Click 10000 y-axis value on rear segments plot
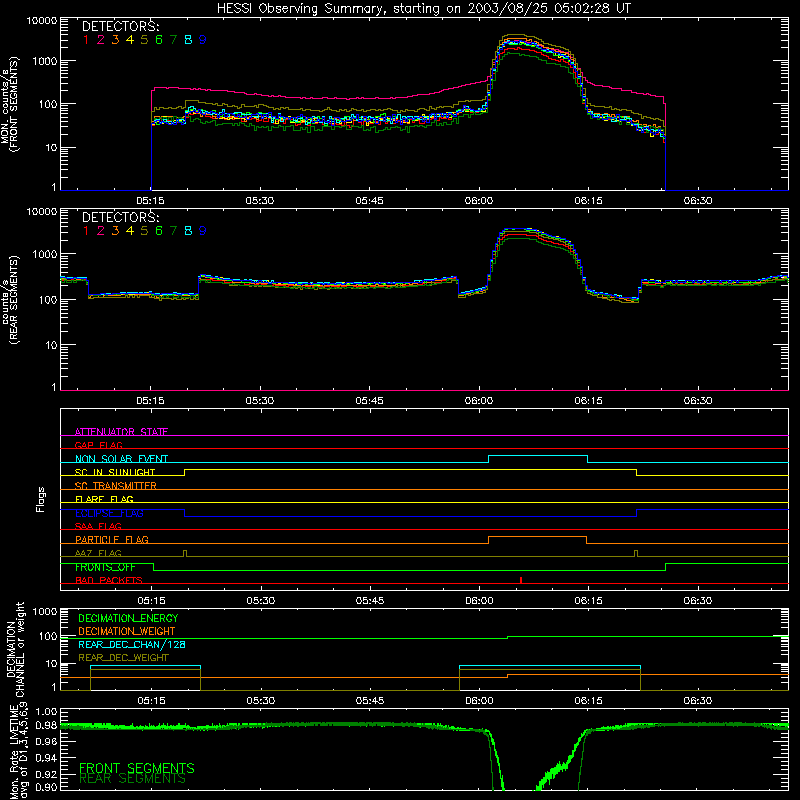This screenshot has width=800, height=800. click(42, 211)
